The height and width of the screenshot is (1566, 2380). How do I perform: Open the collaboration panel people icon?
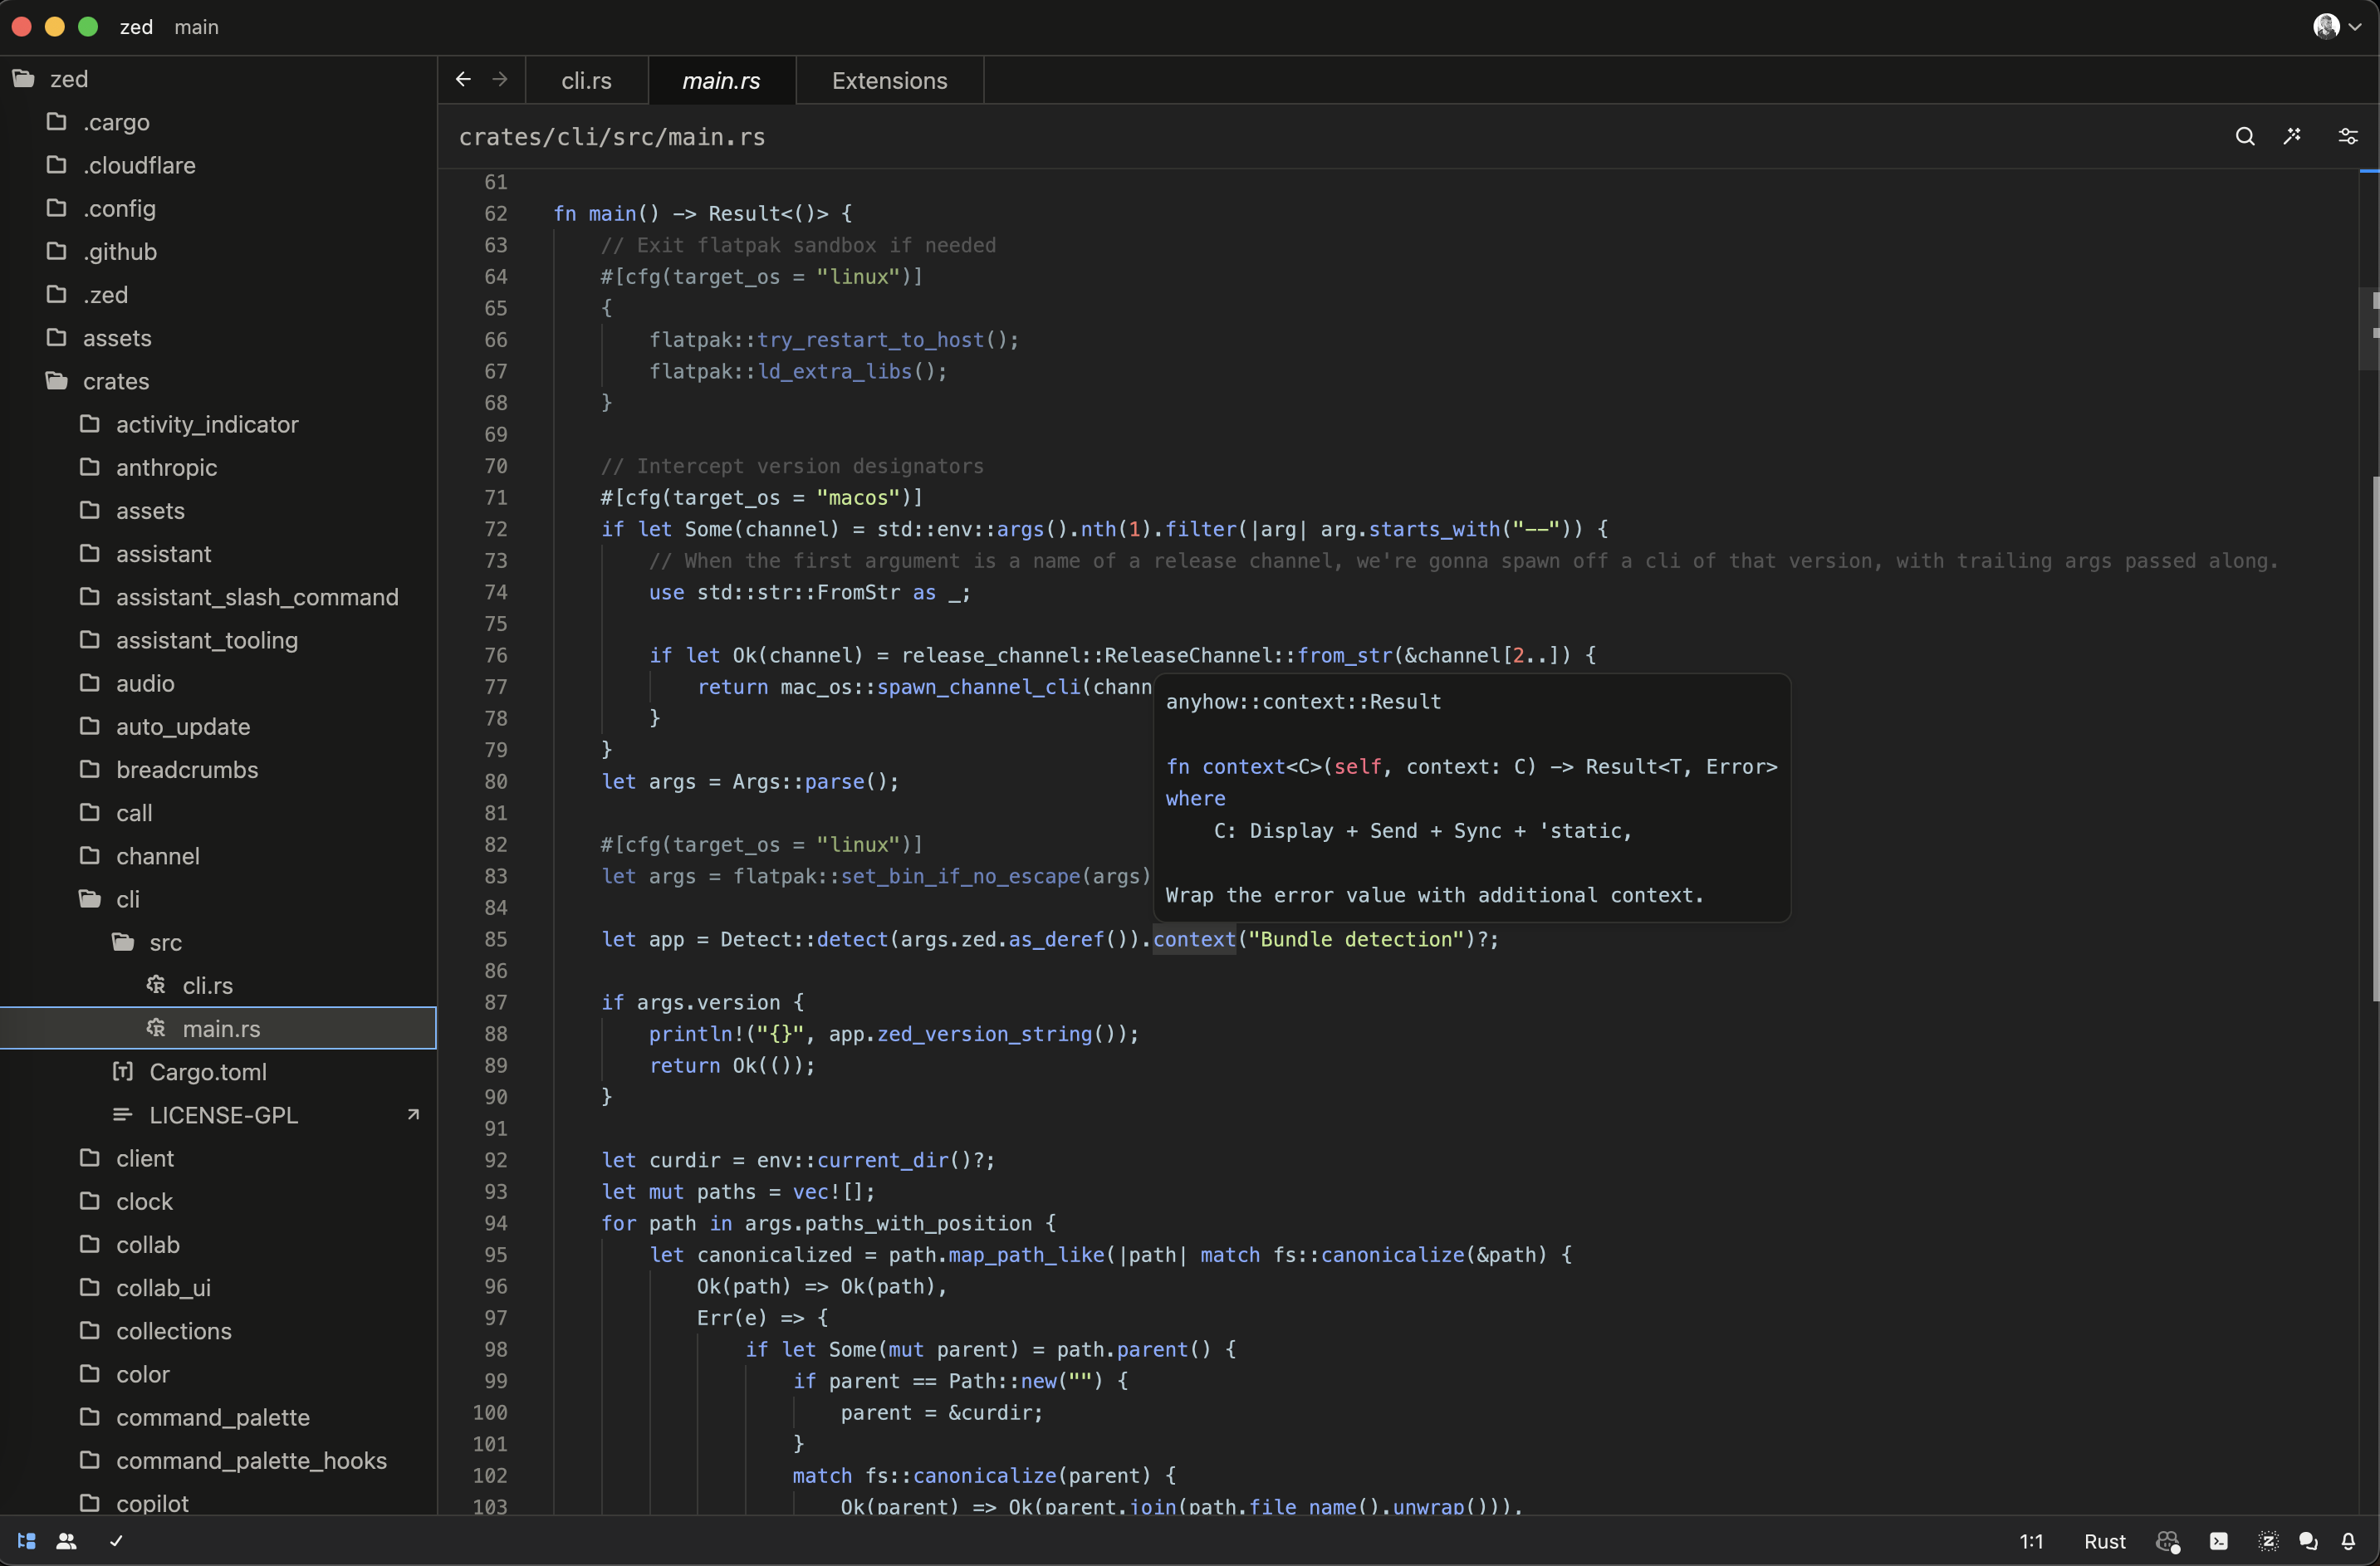click(x=67, y=1541)
